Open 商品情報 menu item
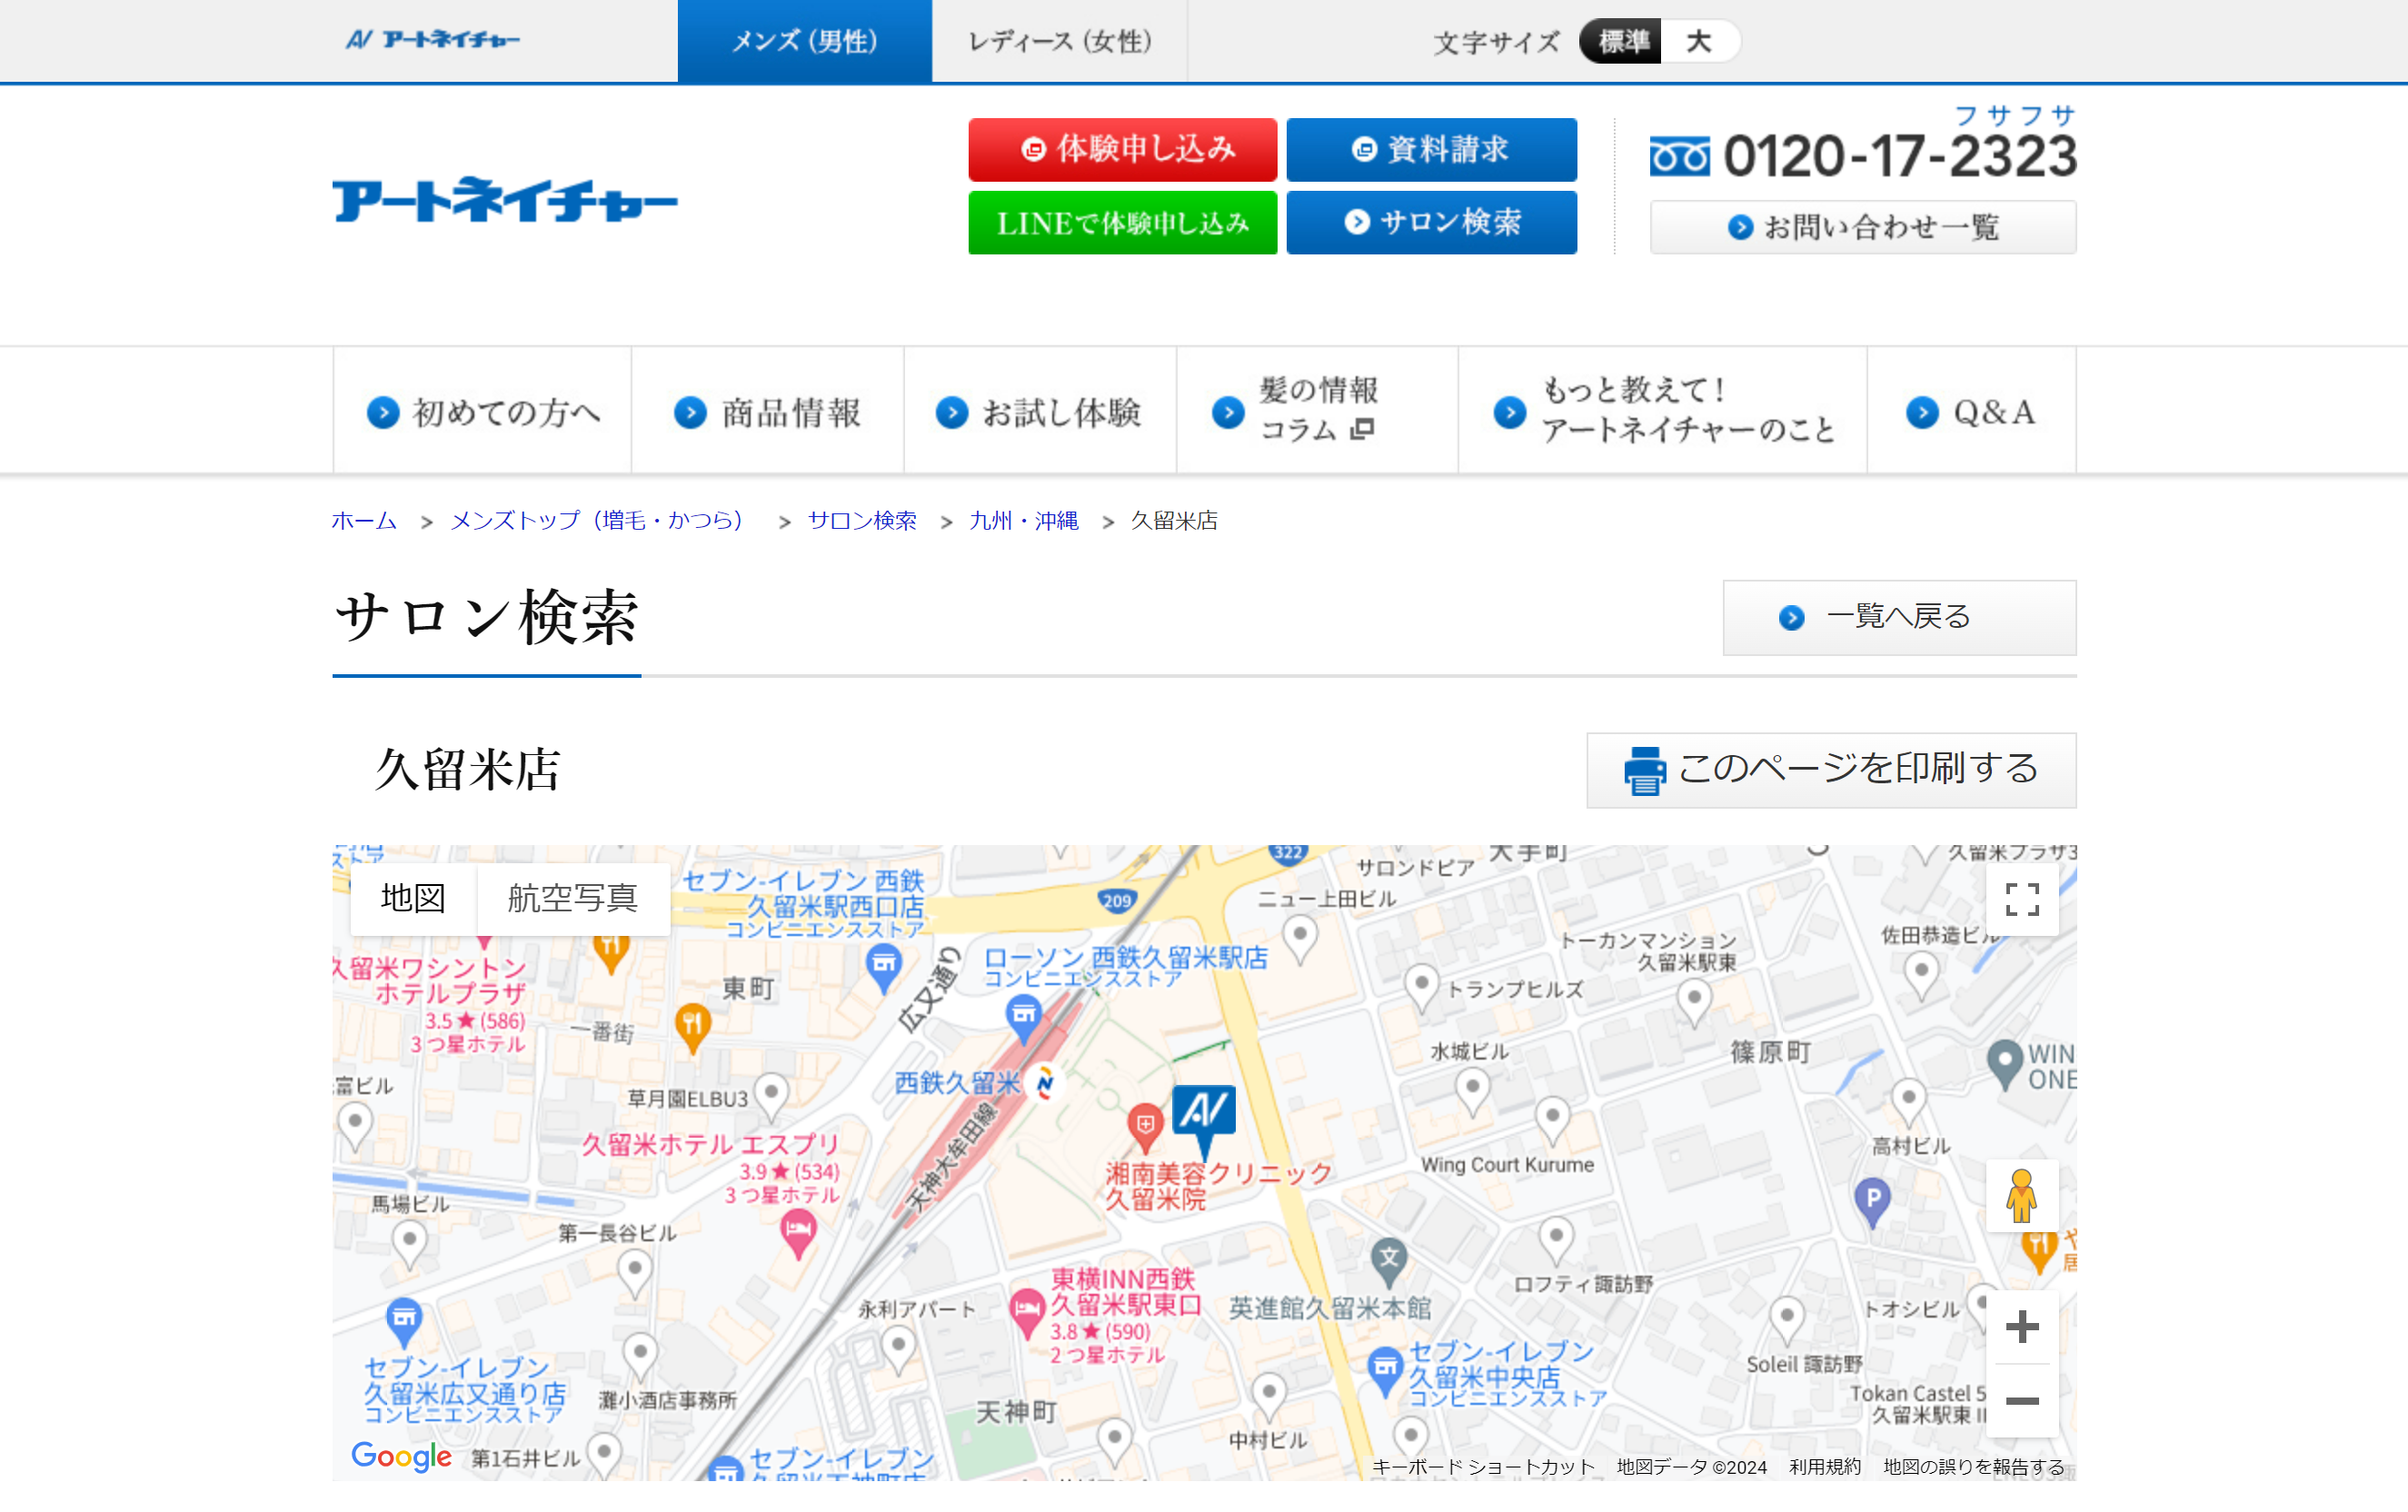Image resolution: width=2408 pixels, height=1512 pixels. [767, 411]
